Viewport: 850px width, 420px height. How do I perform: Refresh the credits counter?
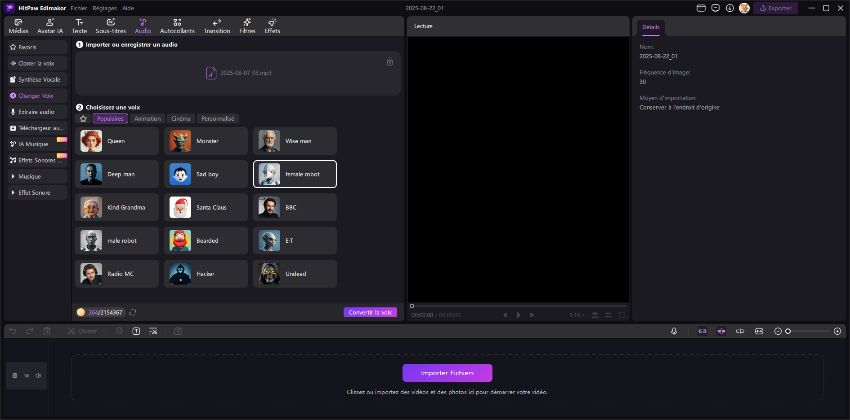pos(133,312)
